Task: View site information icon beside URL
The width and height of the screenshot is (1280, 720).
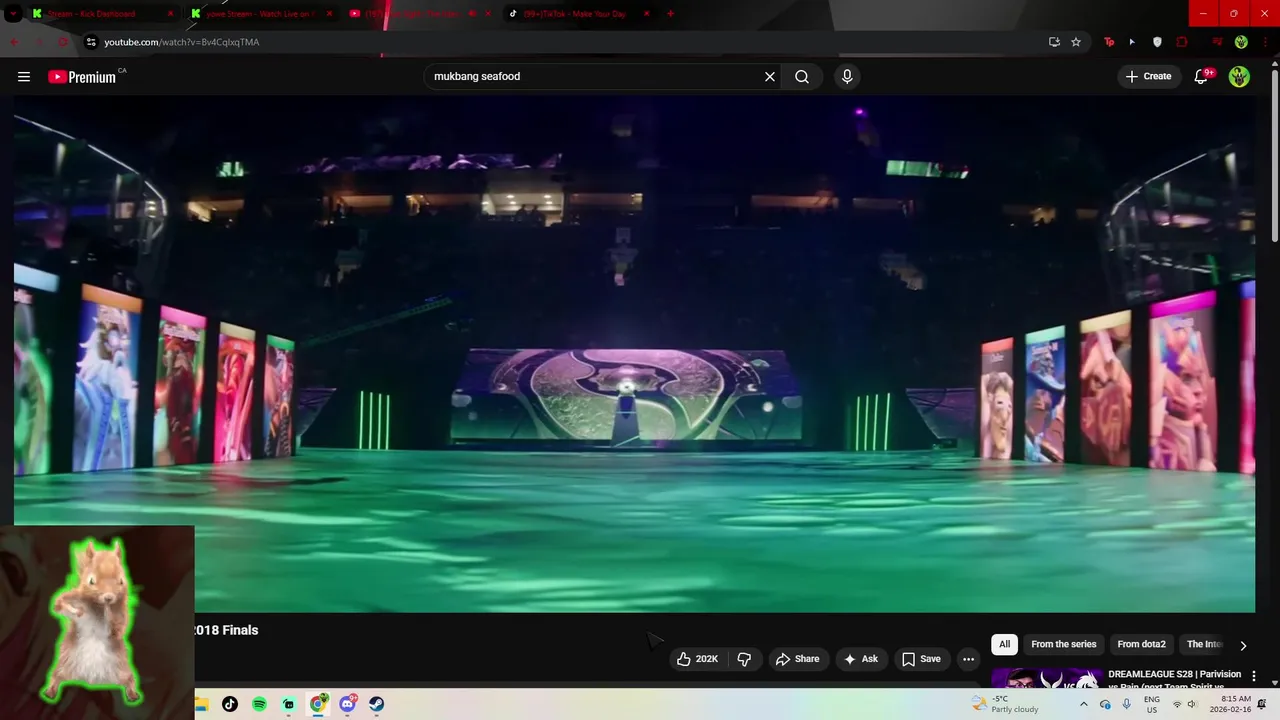Action: [x=91, y=42]
